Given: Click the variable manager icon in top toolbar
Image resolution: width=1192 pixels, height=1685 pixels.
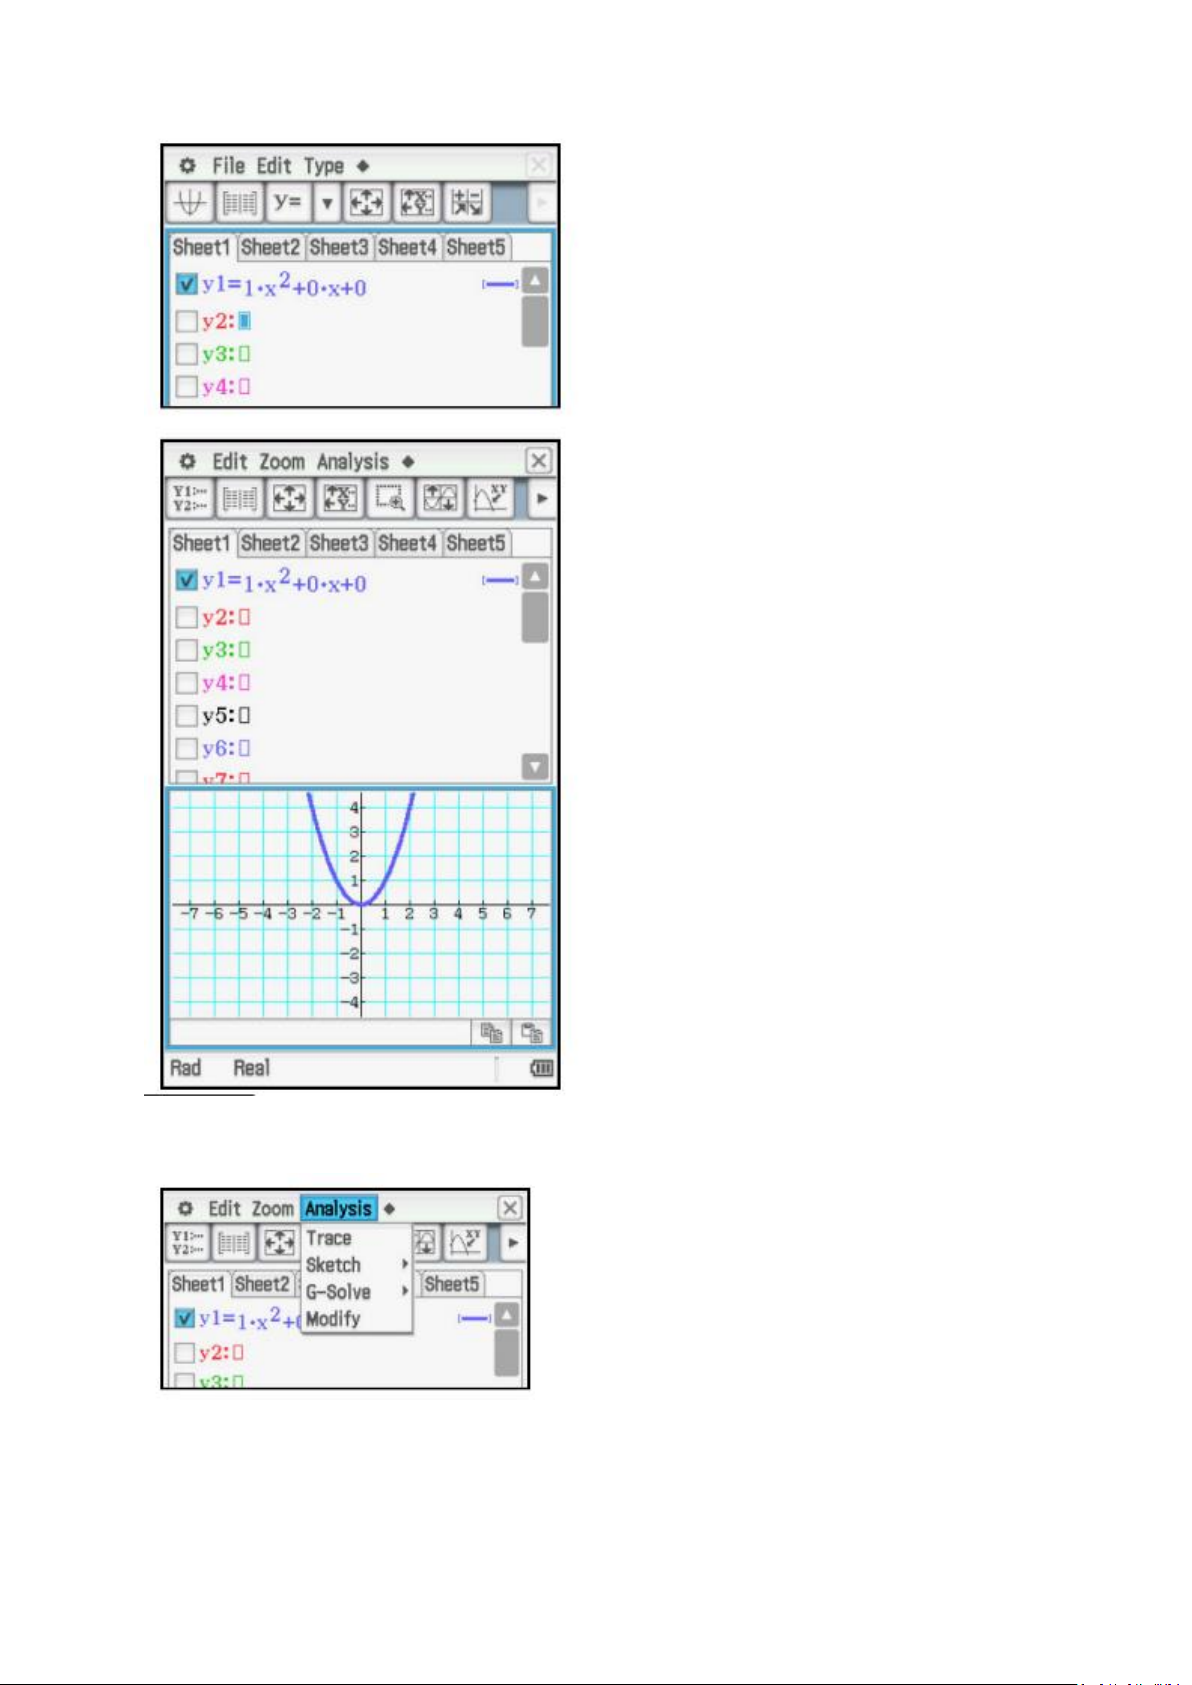Looking at the screenshot, I should (x=466, y=203).
